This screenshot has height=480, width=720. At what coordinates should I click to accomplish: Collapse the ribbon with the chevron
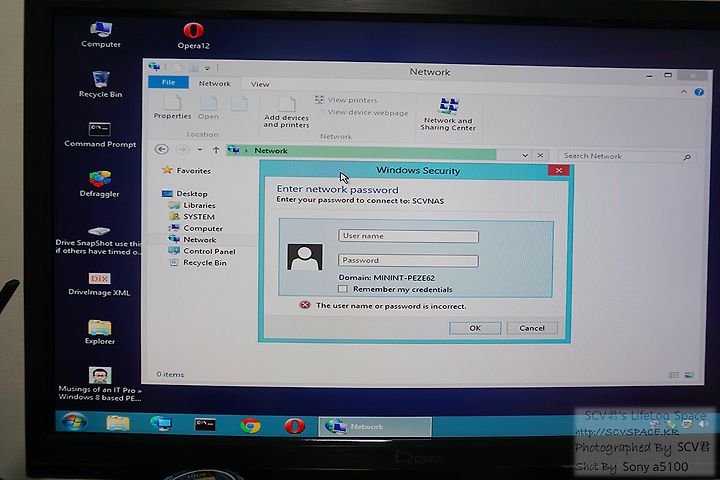pyautogui.click(x=684, y=92)
